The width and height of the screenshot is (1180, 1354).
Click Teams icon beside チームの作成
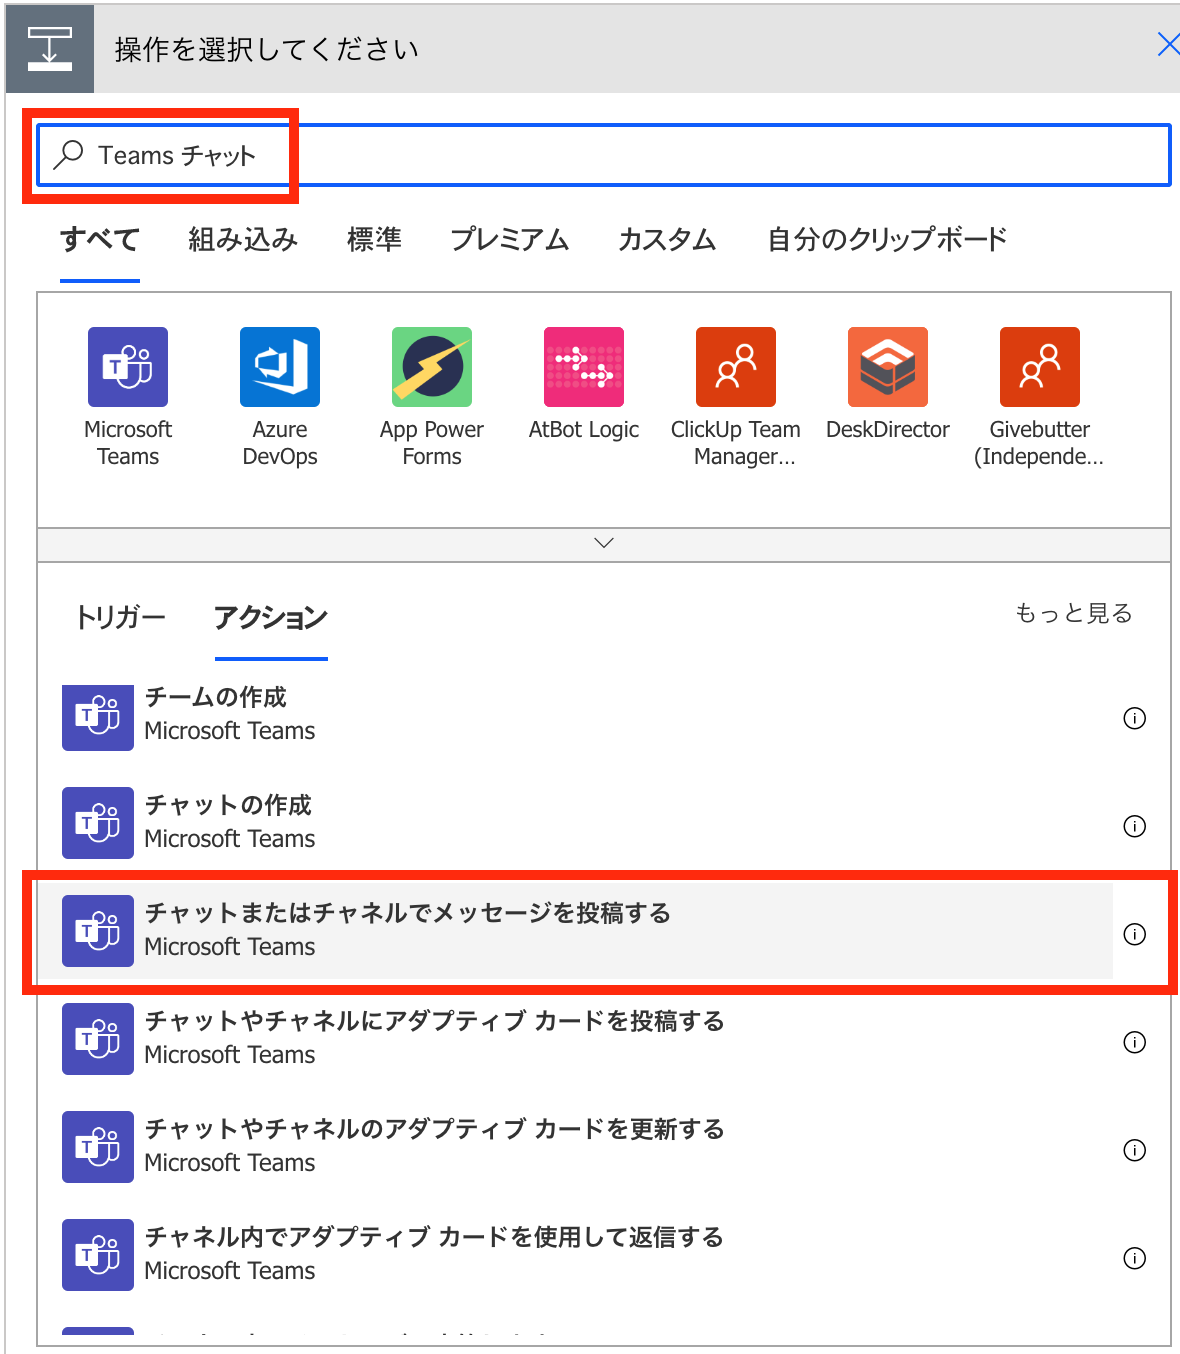[98, 717]
